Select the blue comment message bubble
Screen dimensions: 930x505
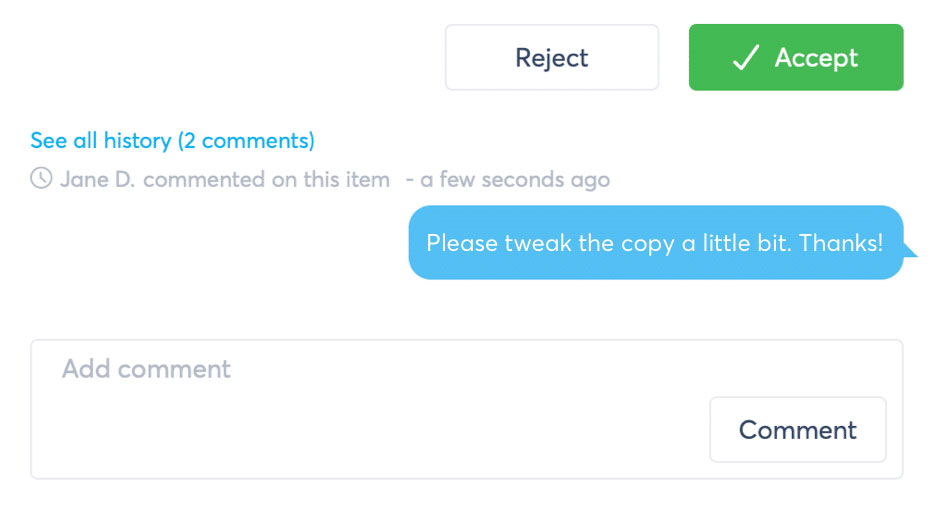[656, 243]
